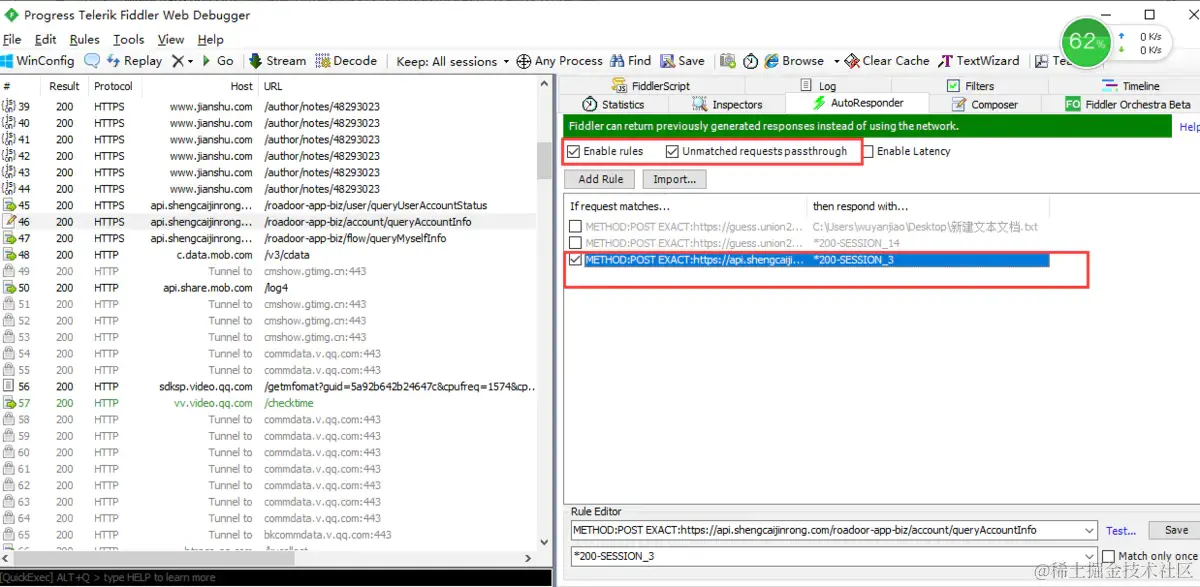
Task: Open the Fiddler Orchestra Beta tab
Action: [x=1129, y=104]
